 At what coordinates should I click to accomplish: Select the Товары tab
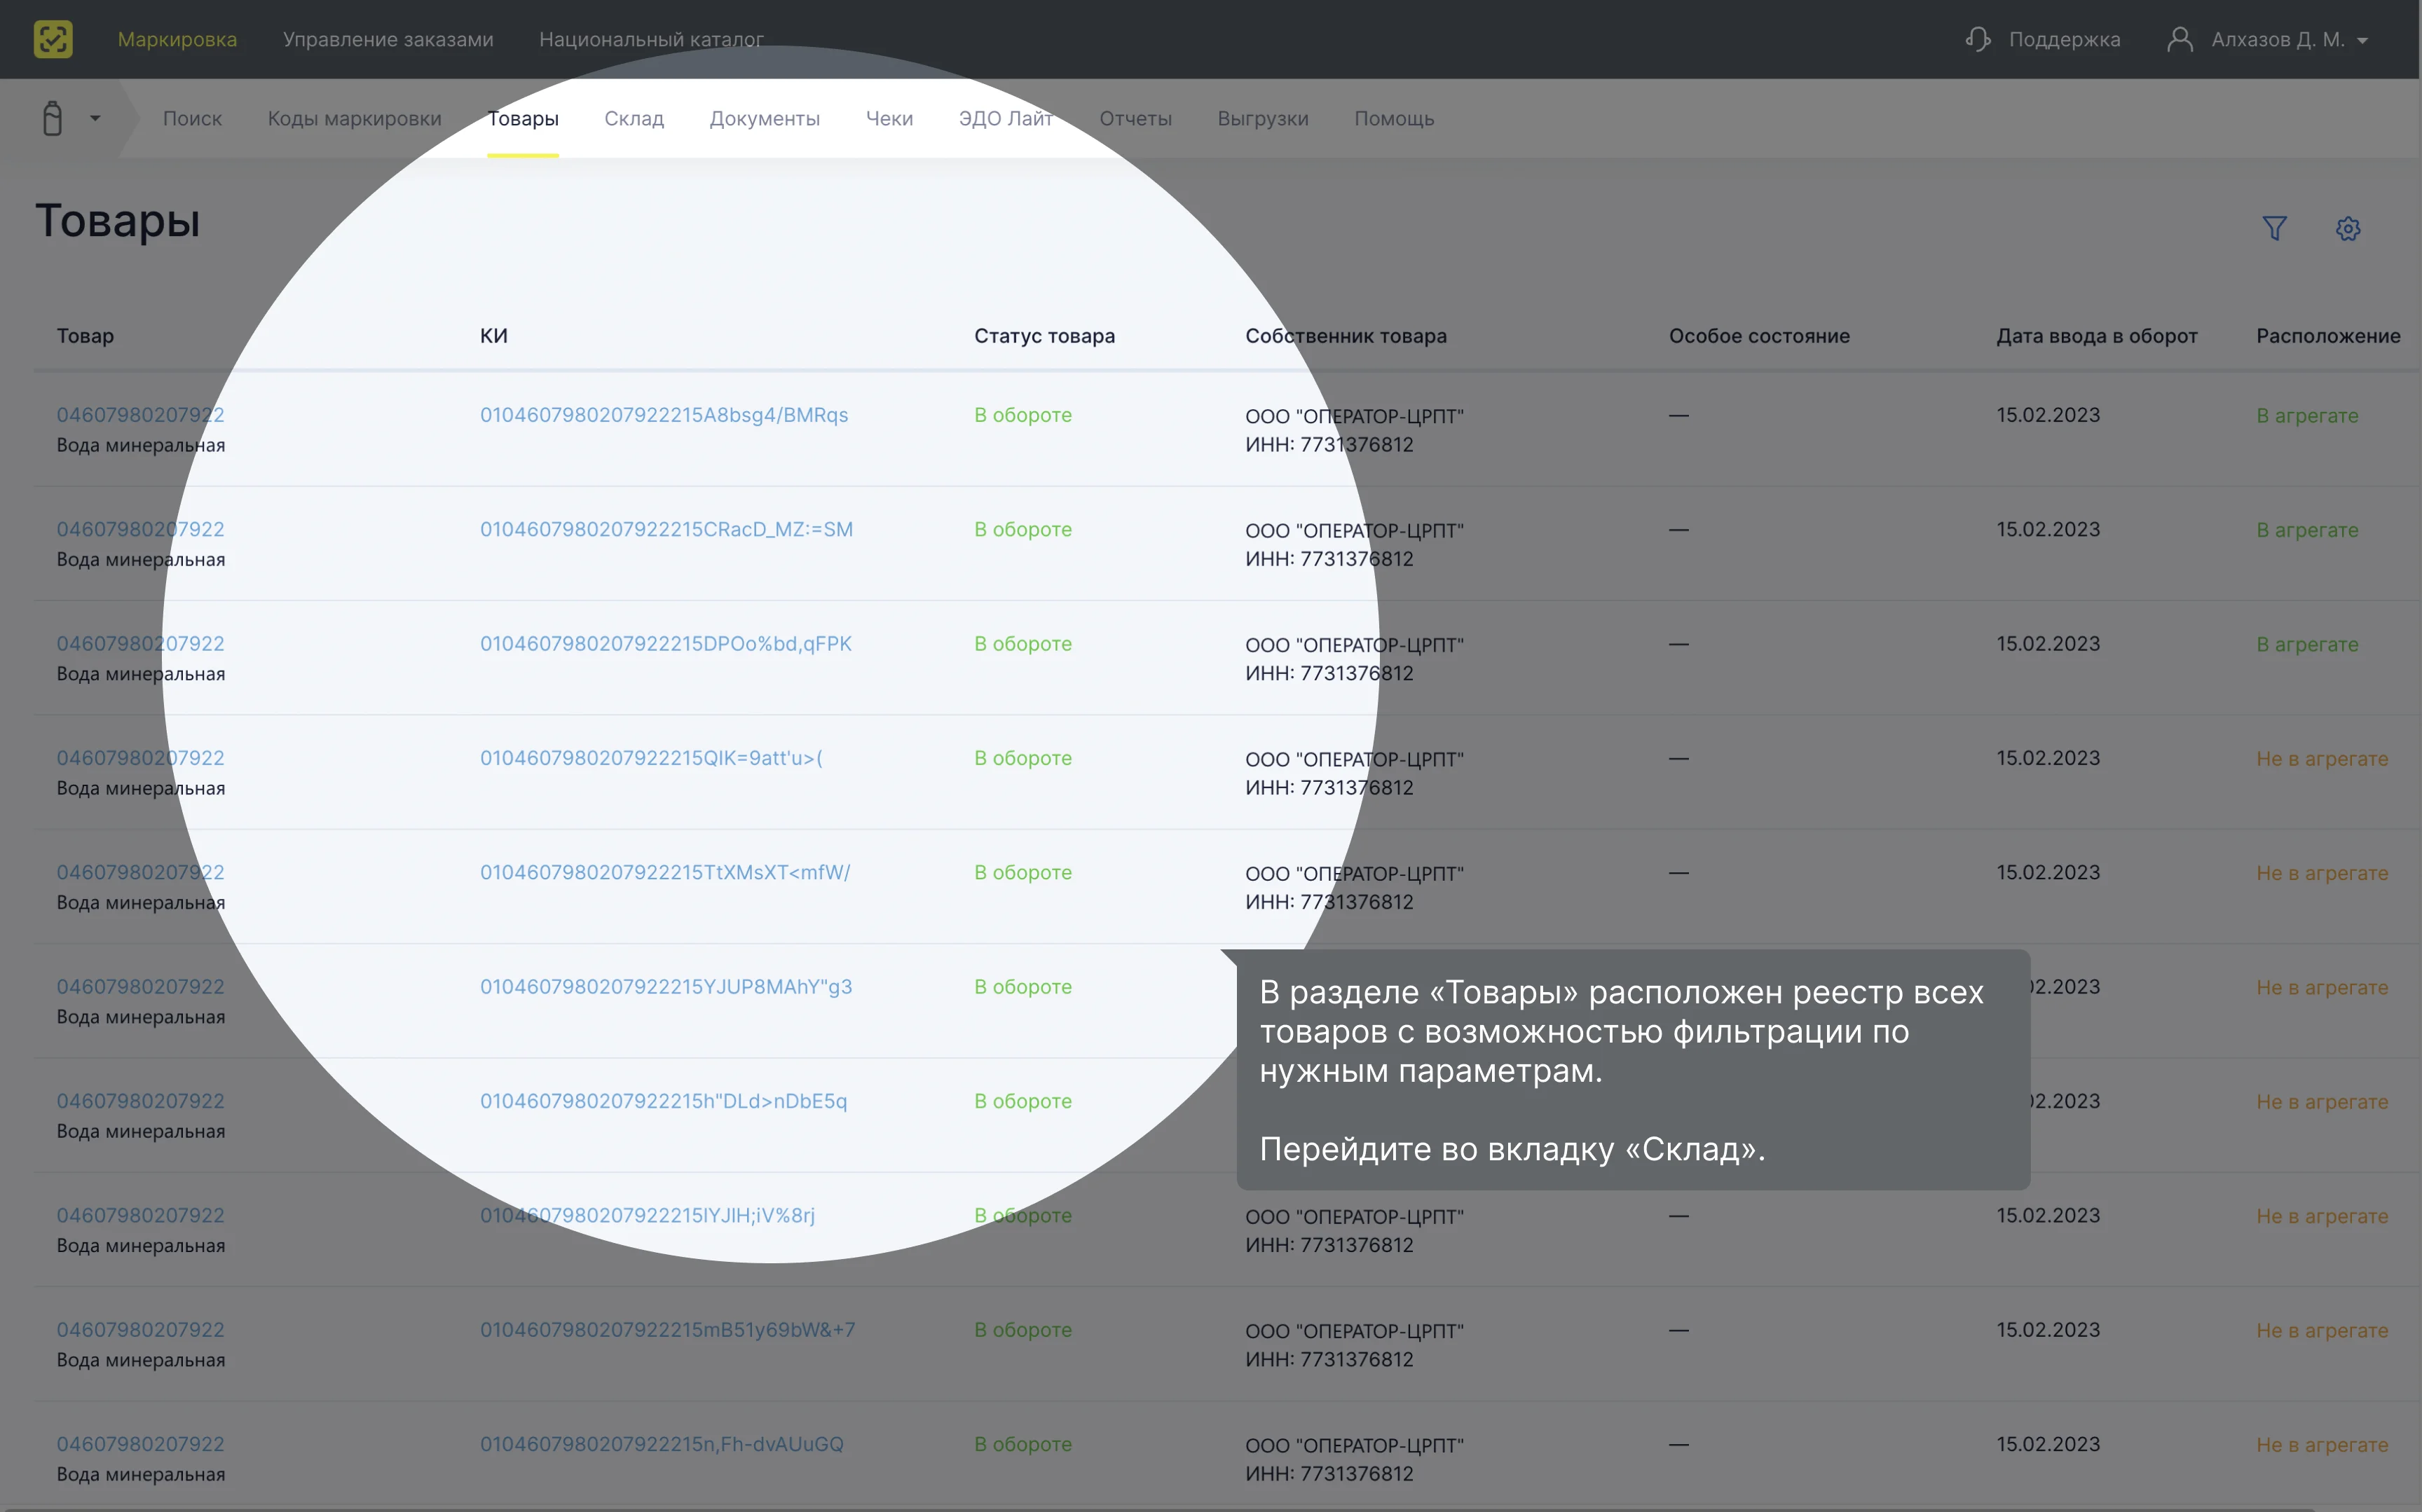click(523, 118)
